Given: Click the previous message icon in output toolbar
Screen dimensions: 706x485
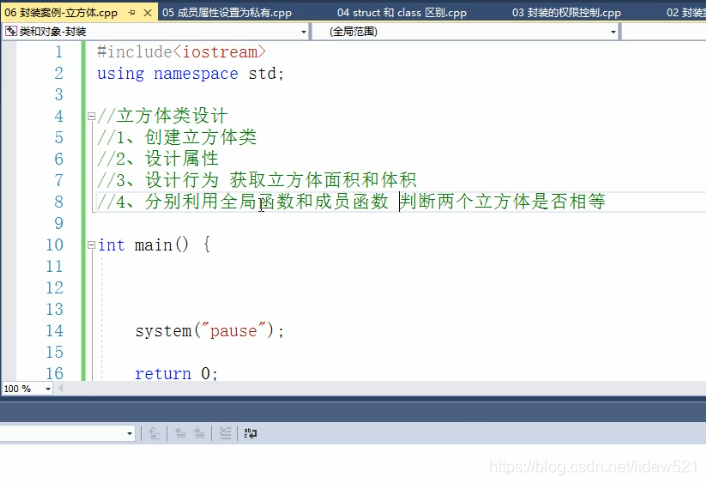Looking at the screenshot, I should [x=181, y=433].
